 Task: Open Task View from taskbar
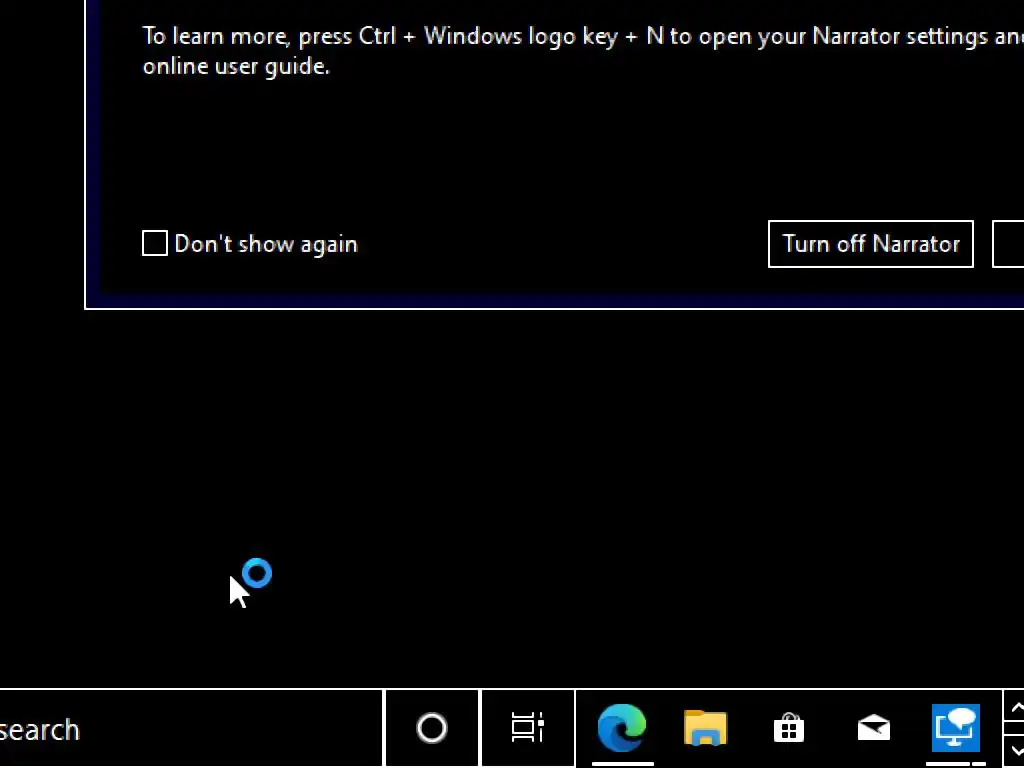[528, 728]
